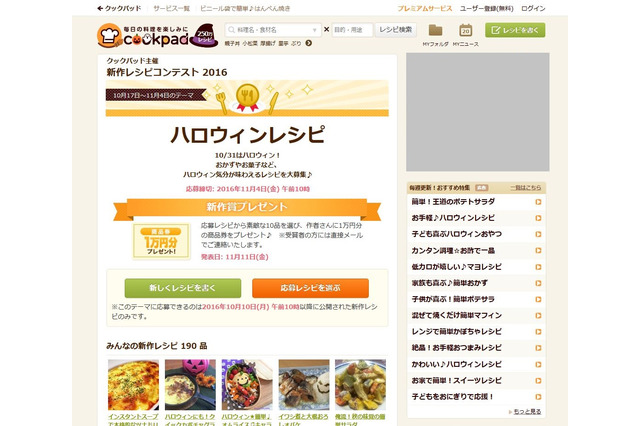Click the 親子丼 suggested keyword

pos(232,43)
